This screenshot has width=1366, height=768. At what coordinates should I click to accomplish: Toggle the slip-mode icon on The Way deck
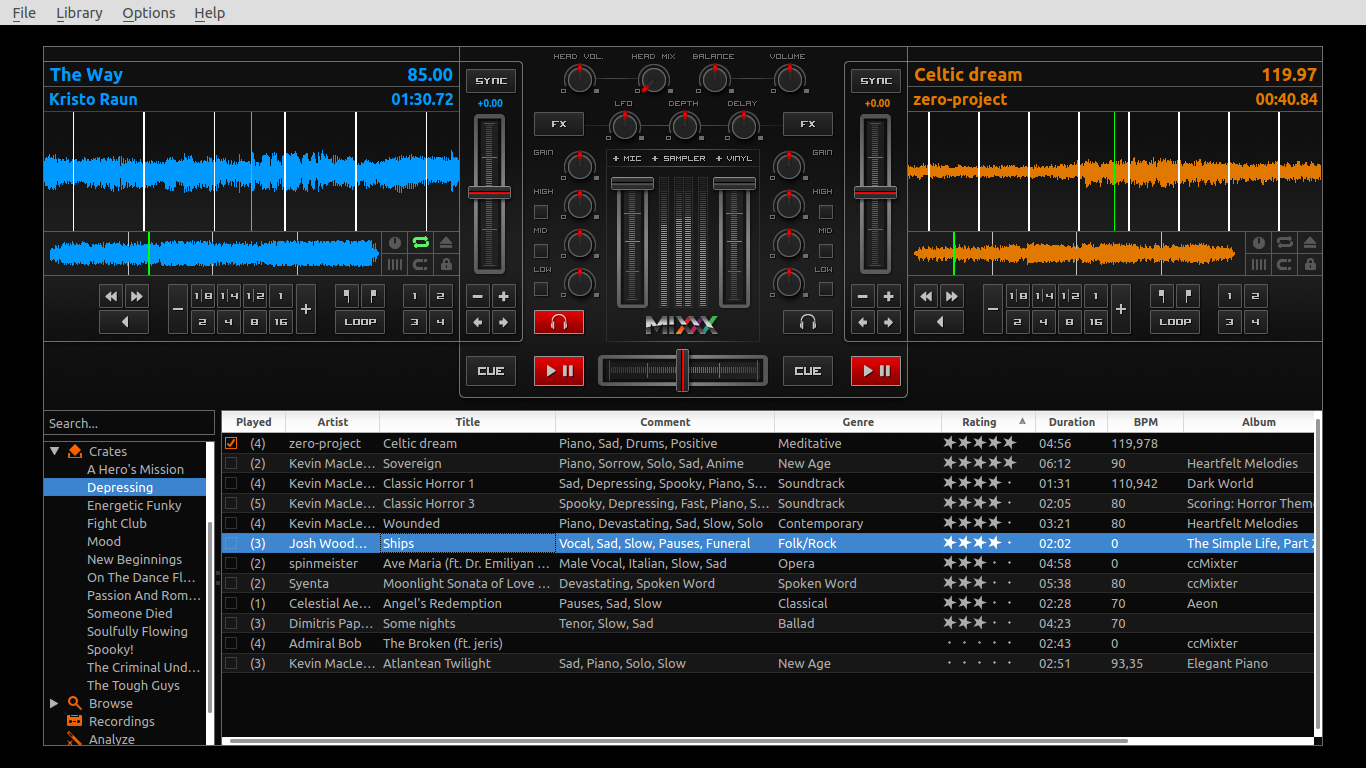pos(420,265)
